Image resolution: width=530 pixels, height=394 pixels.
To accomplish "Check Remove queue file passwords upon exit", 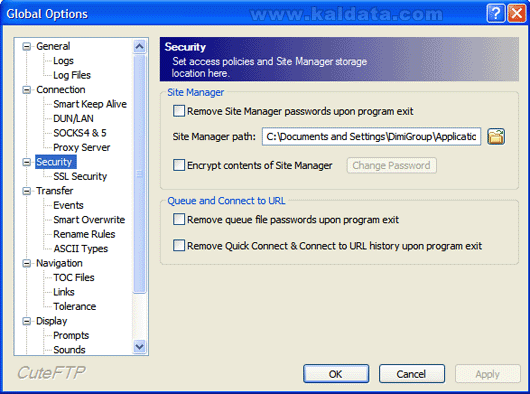I will pyautogui.click(x=179, y=219).
